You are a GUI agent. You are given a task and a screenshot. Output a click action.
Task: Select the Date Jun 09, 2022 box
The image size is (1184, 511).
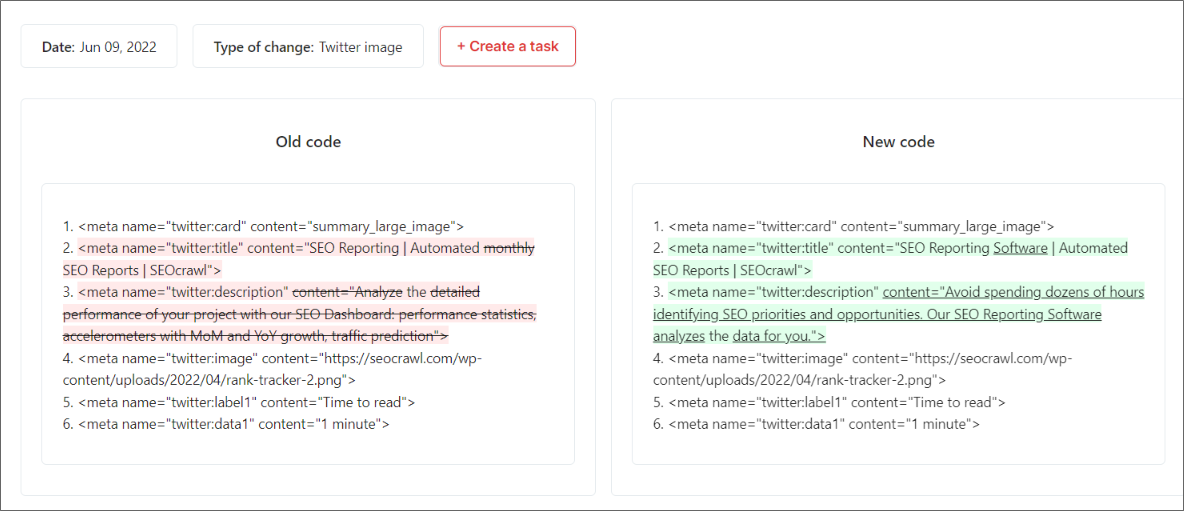click(x=99, y=47)
